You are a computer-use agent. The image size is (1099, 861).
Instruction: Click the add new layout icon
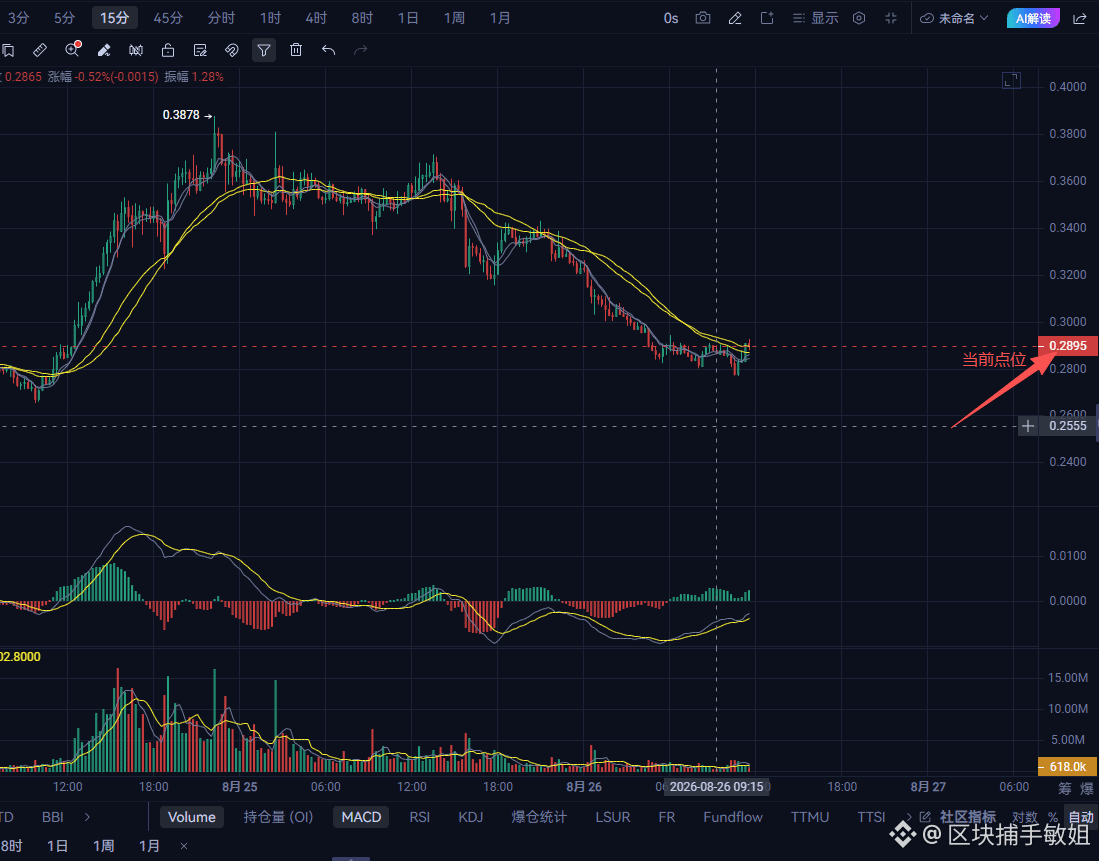767,18
